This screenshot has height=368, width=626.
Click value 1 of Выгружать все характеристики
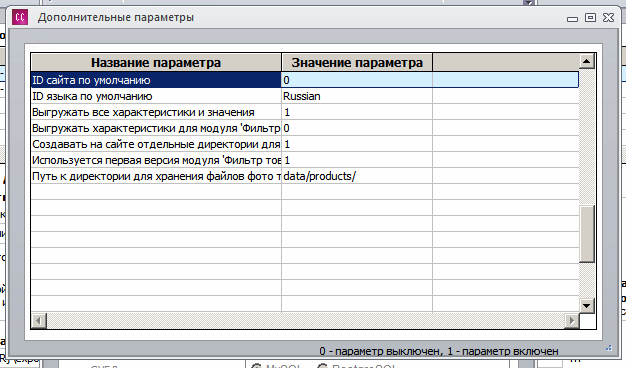point(357,112)
